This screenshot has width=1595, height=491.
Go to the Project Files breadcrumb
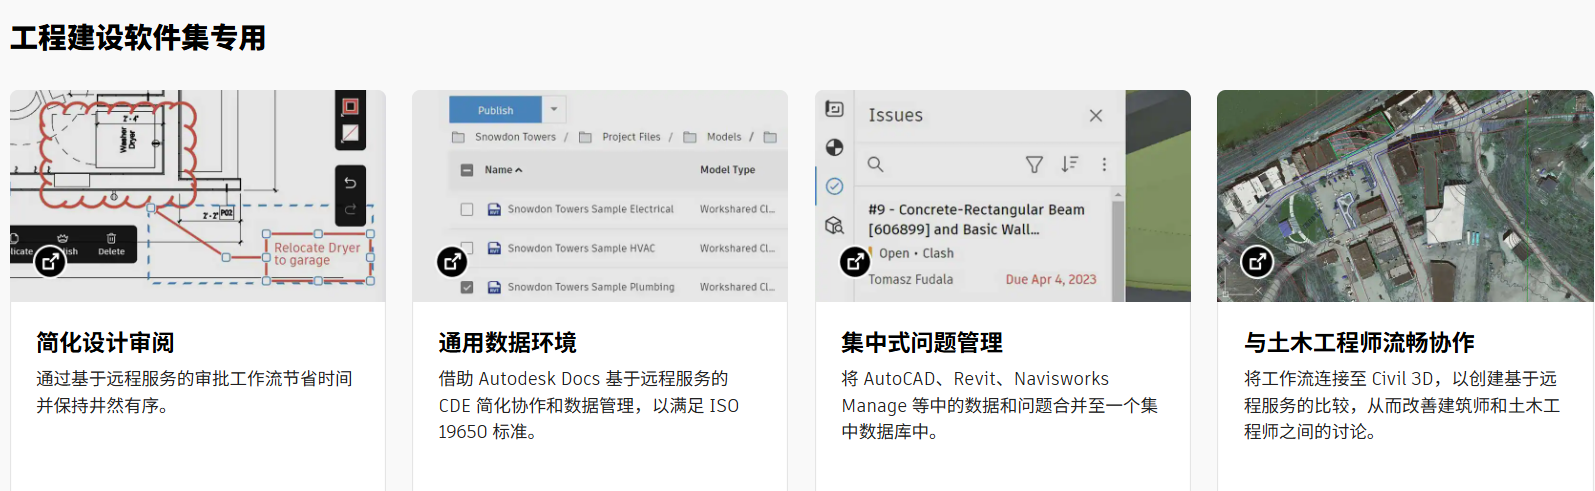tap(631, 137)
